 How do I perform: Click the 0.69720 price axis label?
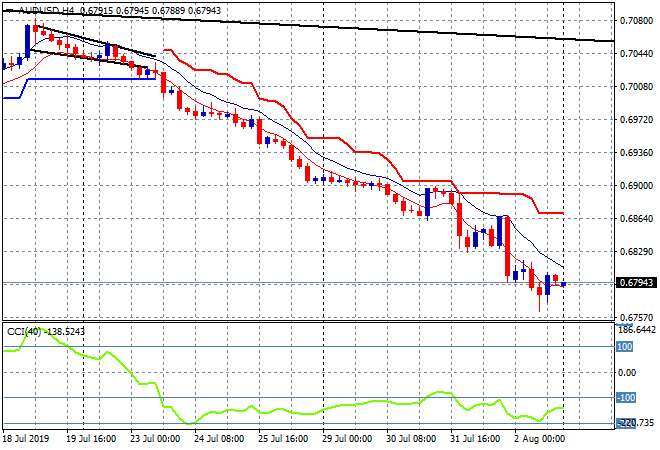pos(636,120)
